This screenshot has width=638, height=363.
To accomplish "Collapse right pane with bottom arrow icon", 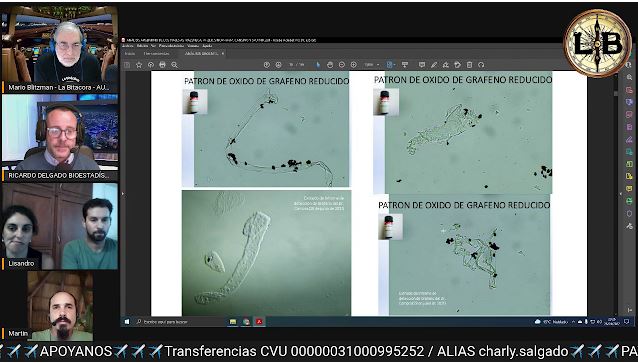I will click(629, 310).
